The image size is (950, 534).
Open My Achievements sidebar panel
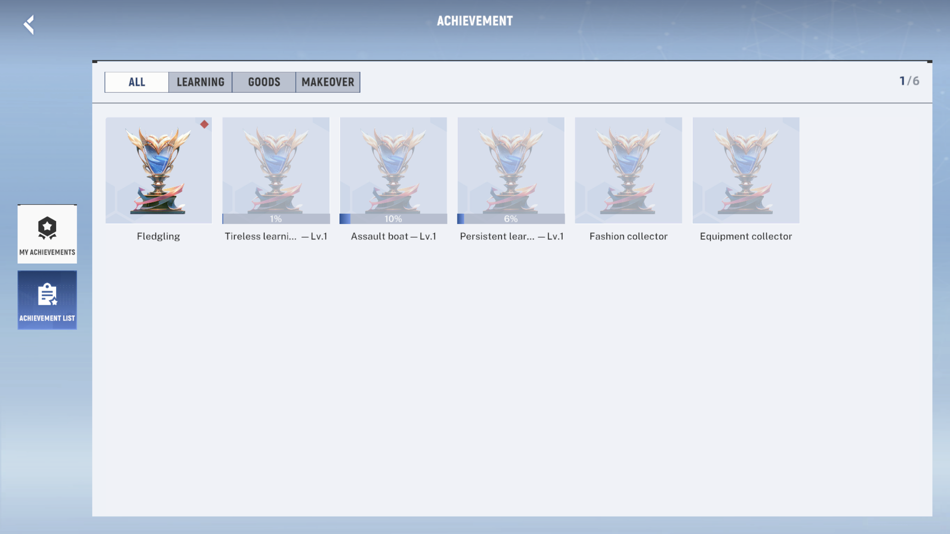(x=47, y=234)
